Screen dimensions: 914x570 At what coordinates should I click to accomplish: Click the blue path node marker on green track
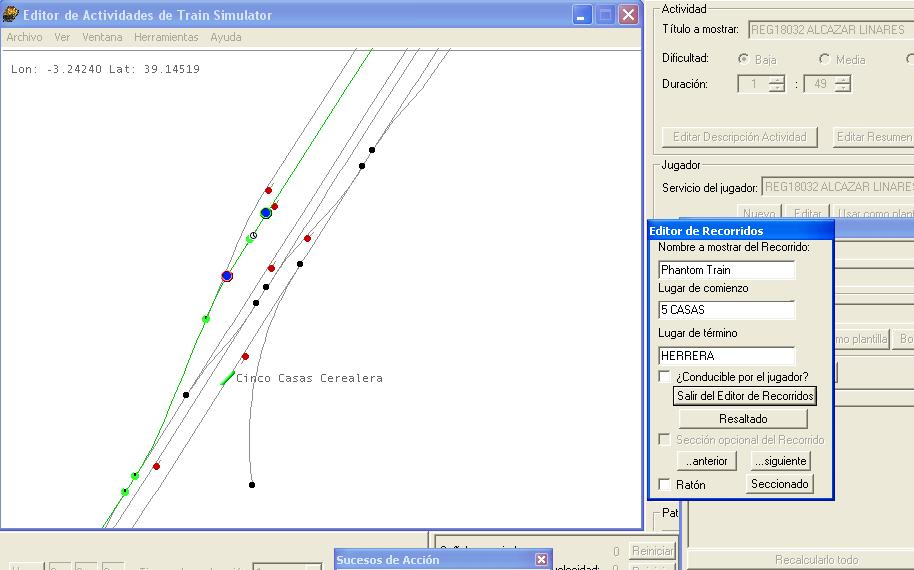[266, 213]
